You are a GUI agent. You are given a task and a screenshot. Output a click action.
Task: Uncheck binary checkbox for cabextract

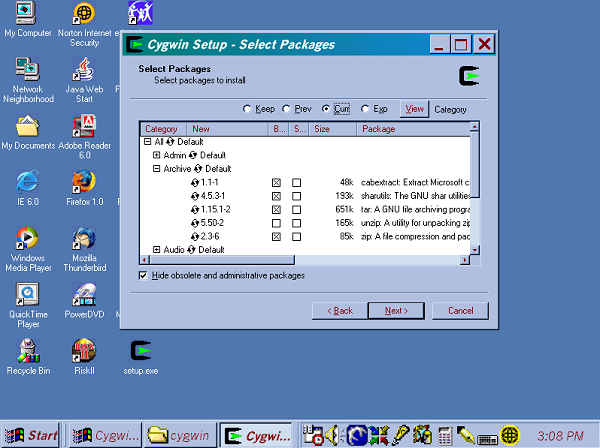point(276,183)
